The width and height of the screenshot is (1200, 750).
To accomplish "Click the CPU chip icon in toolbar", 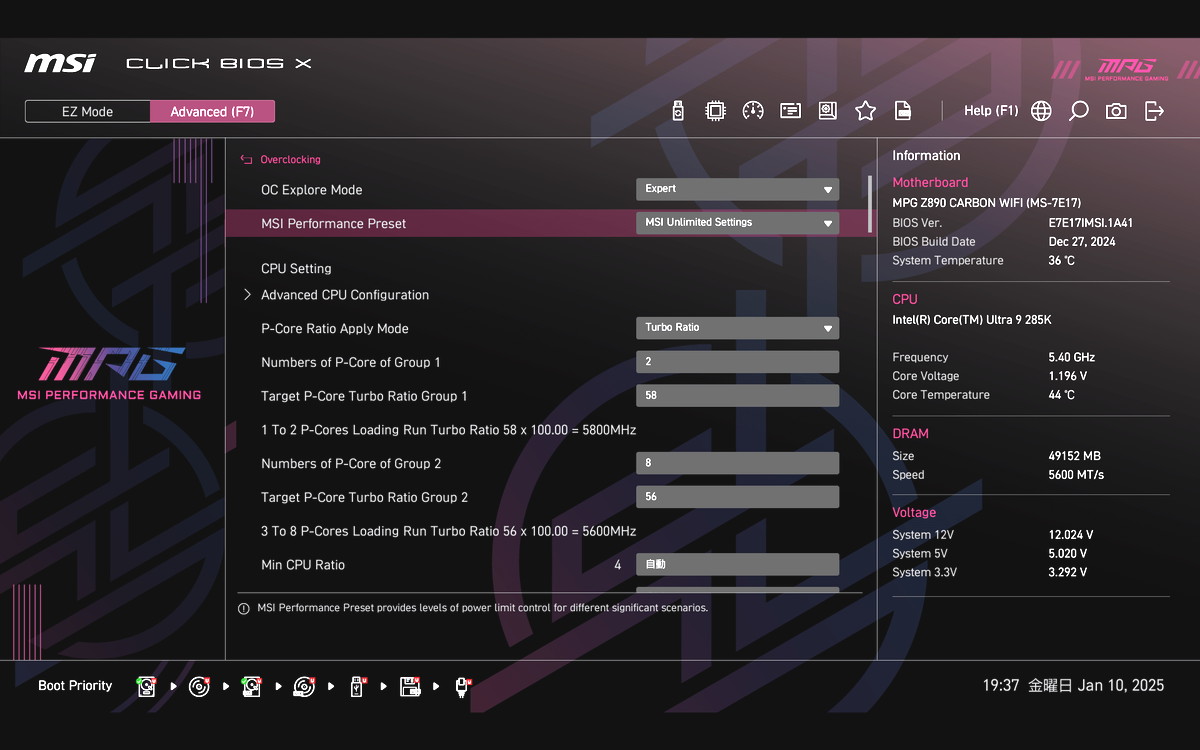I will (x=715, y=111).
